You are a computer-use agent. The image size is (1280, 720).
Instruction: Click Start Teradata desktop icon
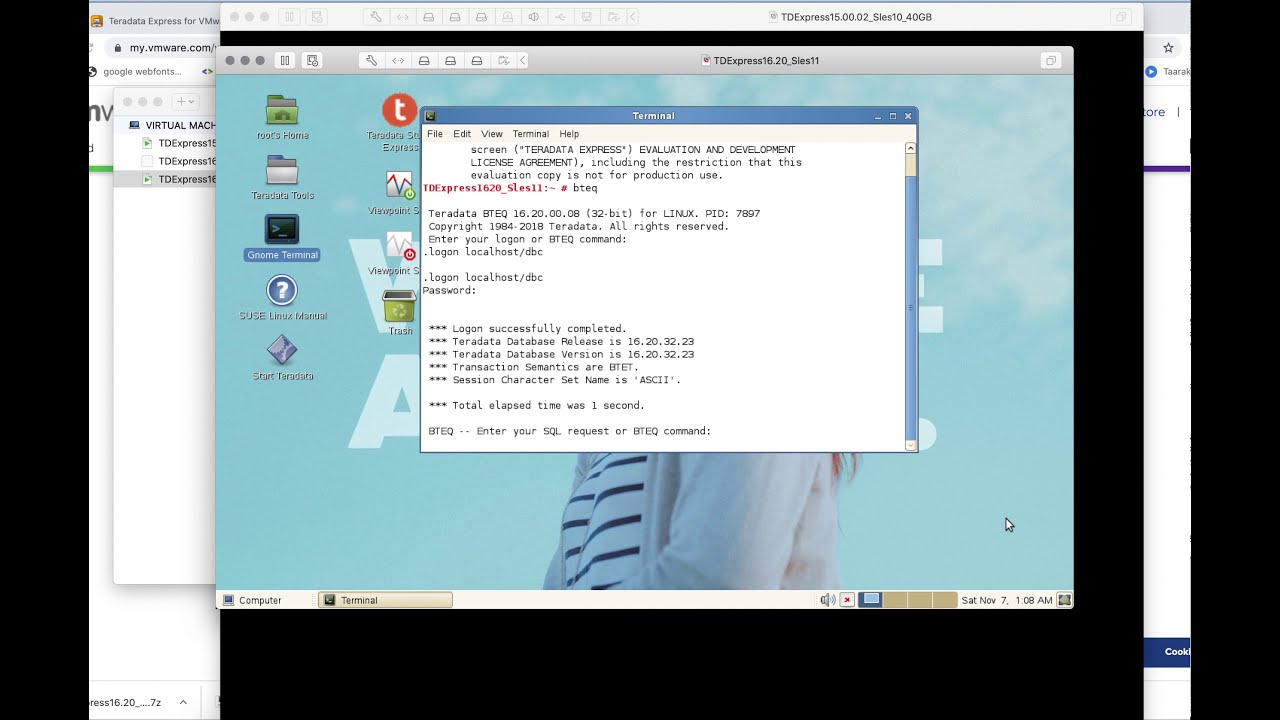[x=282, y=358]
